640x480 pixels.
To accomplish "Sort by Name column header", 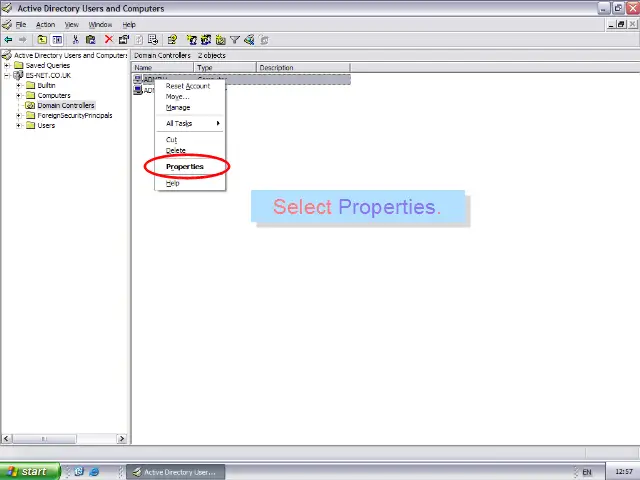I will pos(162,68).
